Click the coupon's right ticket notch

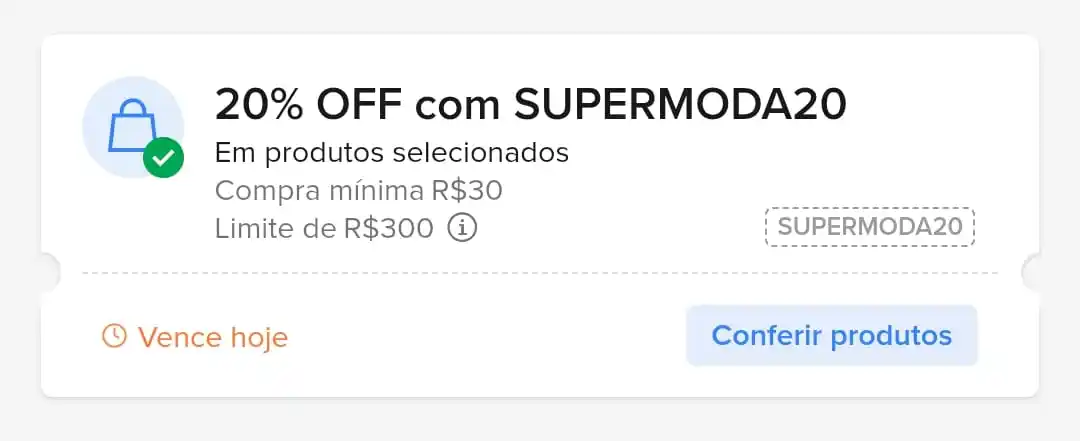[1030, 273]
